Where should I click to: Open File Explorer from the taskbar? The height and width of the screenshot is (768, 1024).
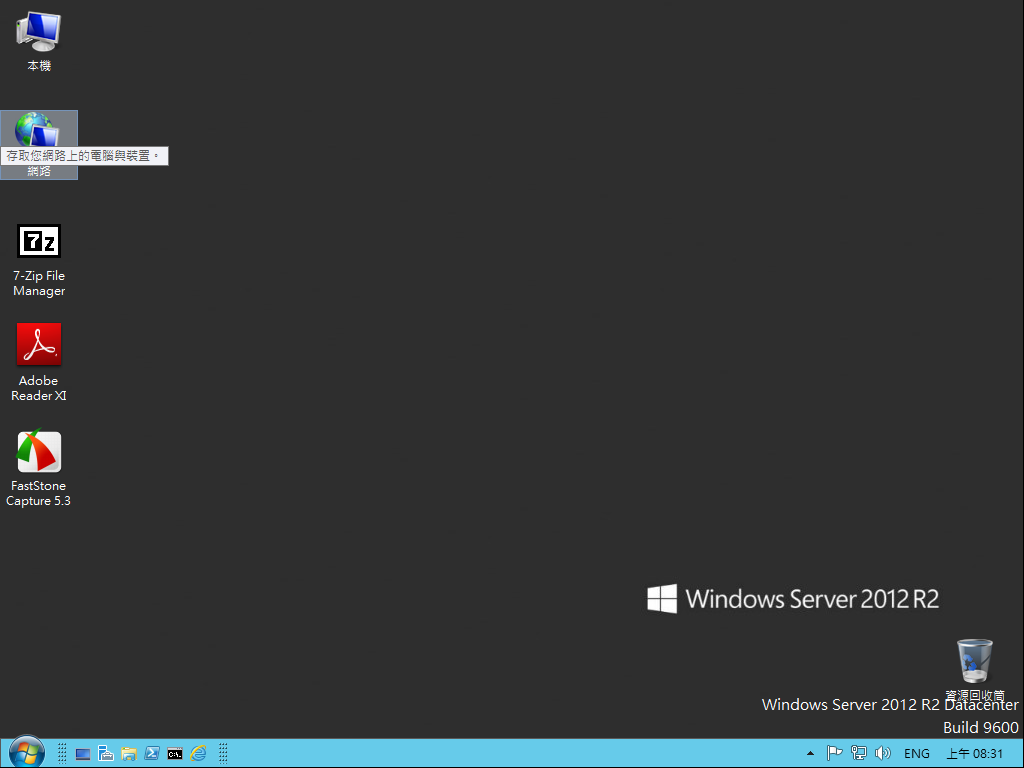point(129,754)
